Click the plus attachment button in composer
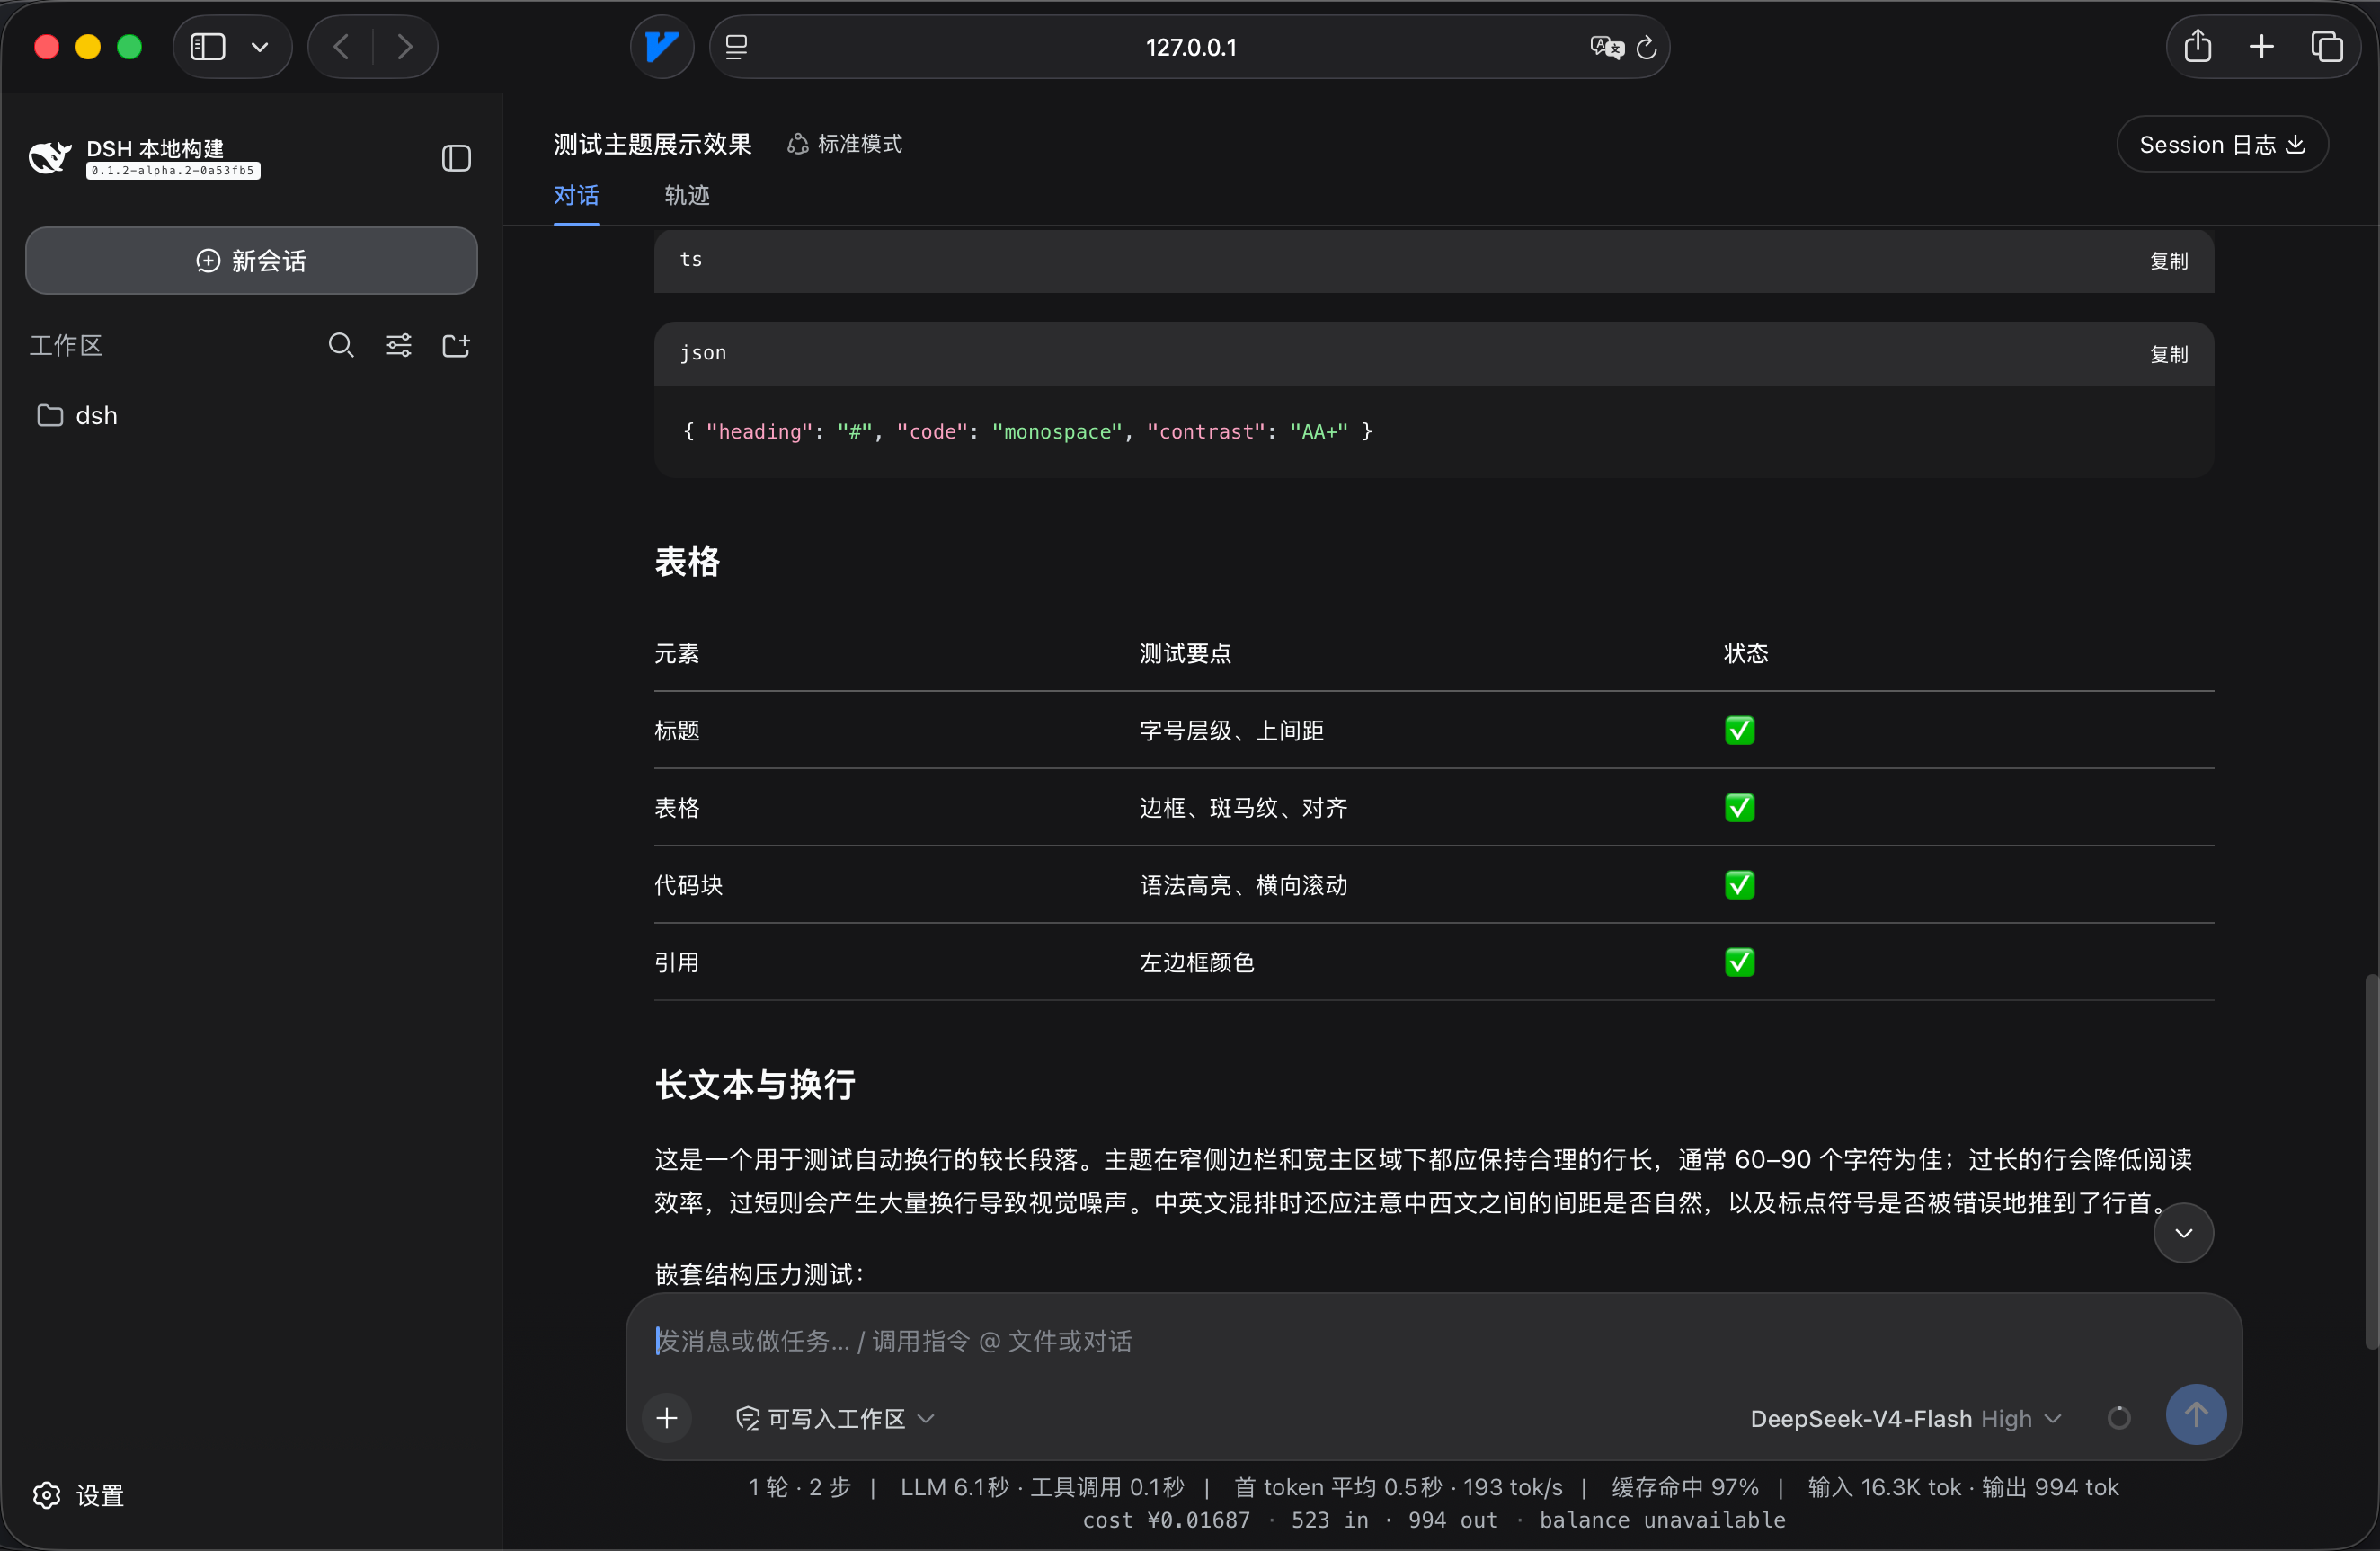The width and height of the screenshot is (2380, 1551). pos(667,1418)
